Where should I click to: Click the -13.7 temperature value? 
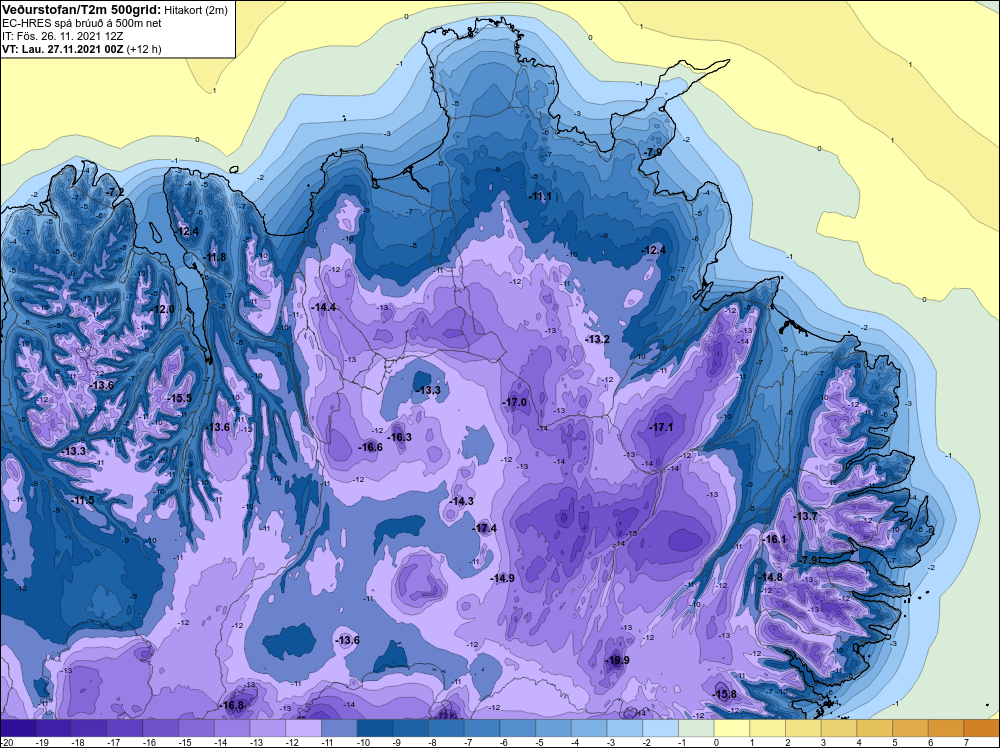pyautogui.click(x=805, y=516)
